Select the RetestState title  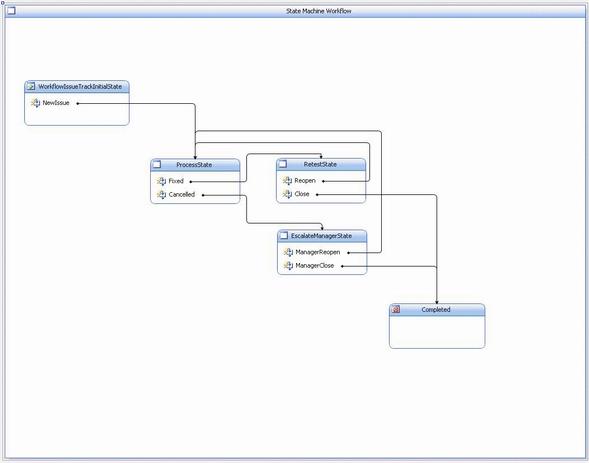[x=320, y=164]
